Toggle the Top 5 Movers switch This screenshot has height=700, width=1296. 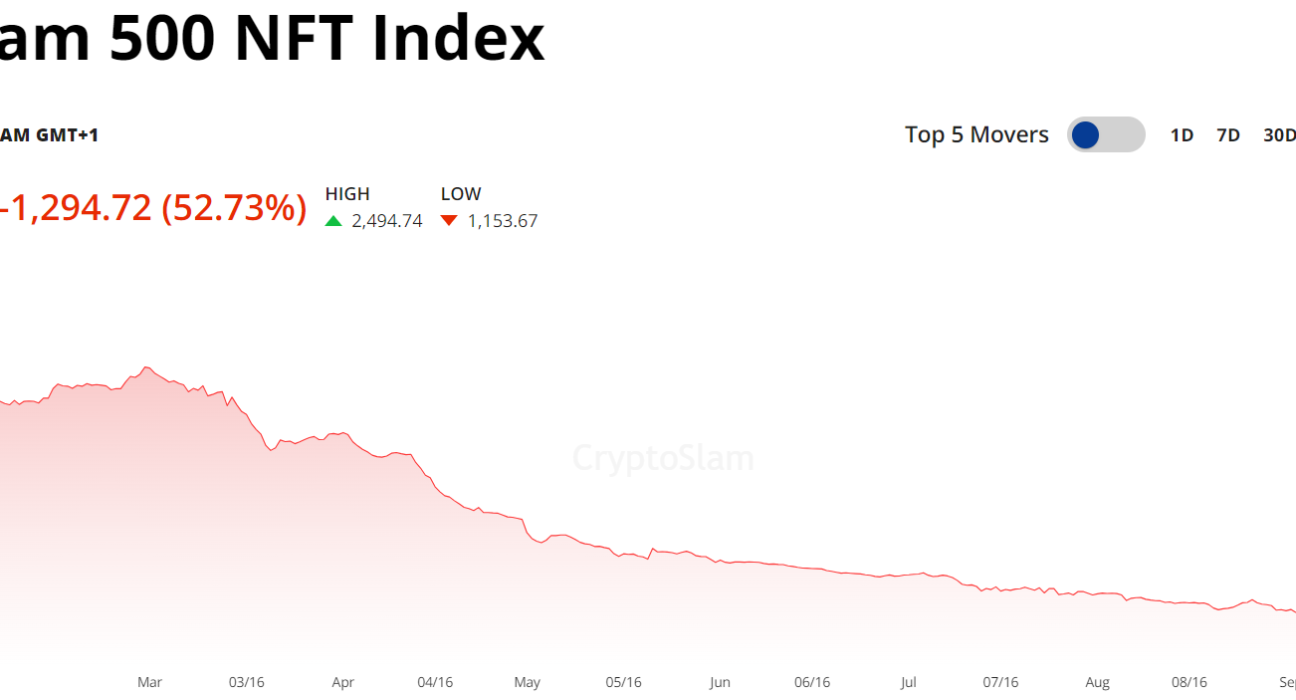(1105, 135)
